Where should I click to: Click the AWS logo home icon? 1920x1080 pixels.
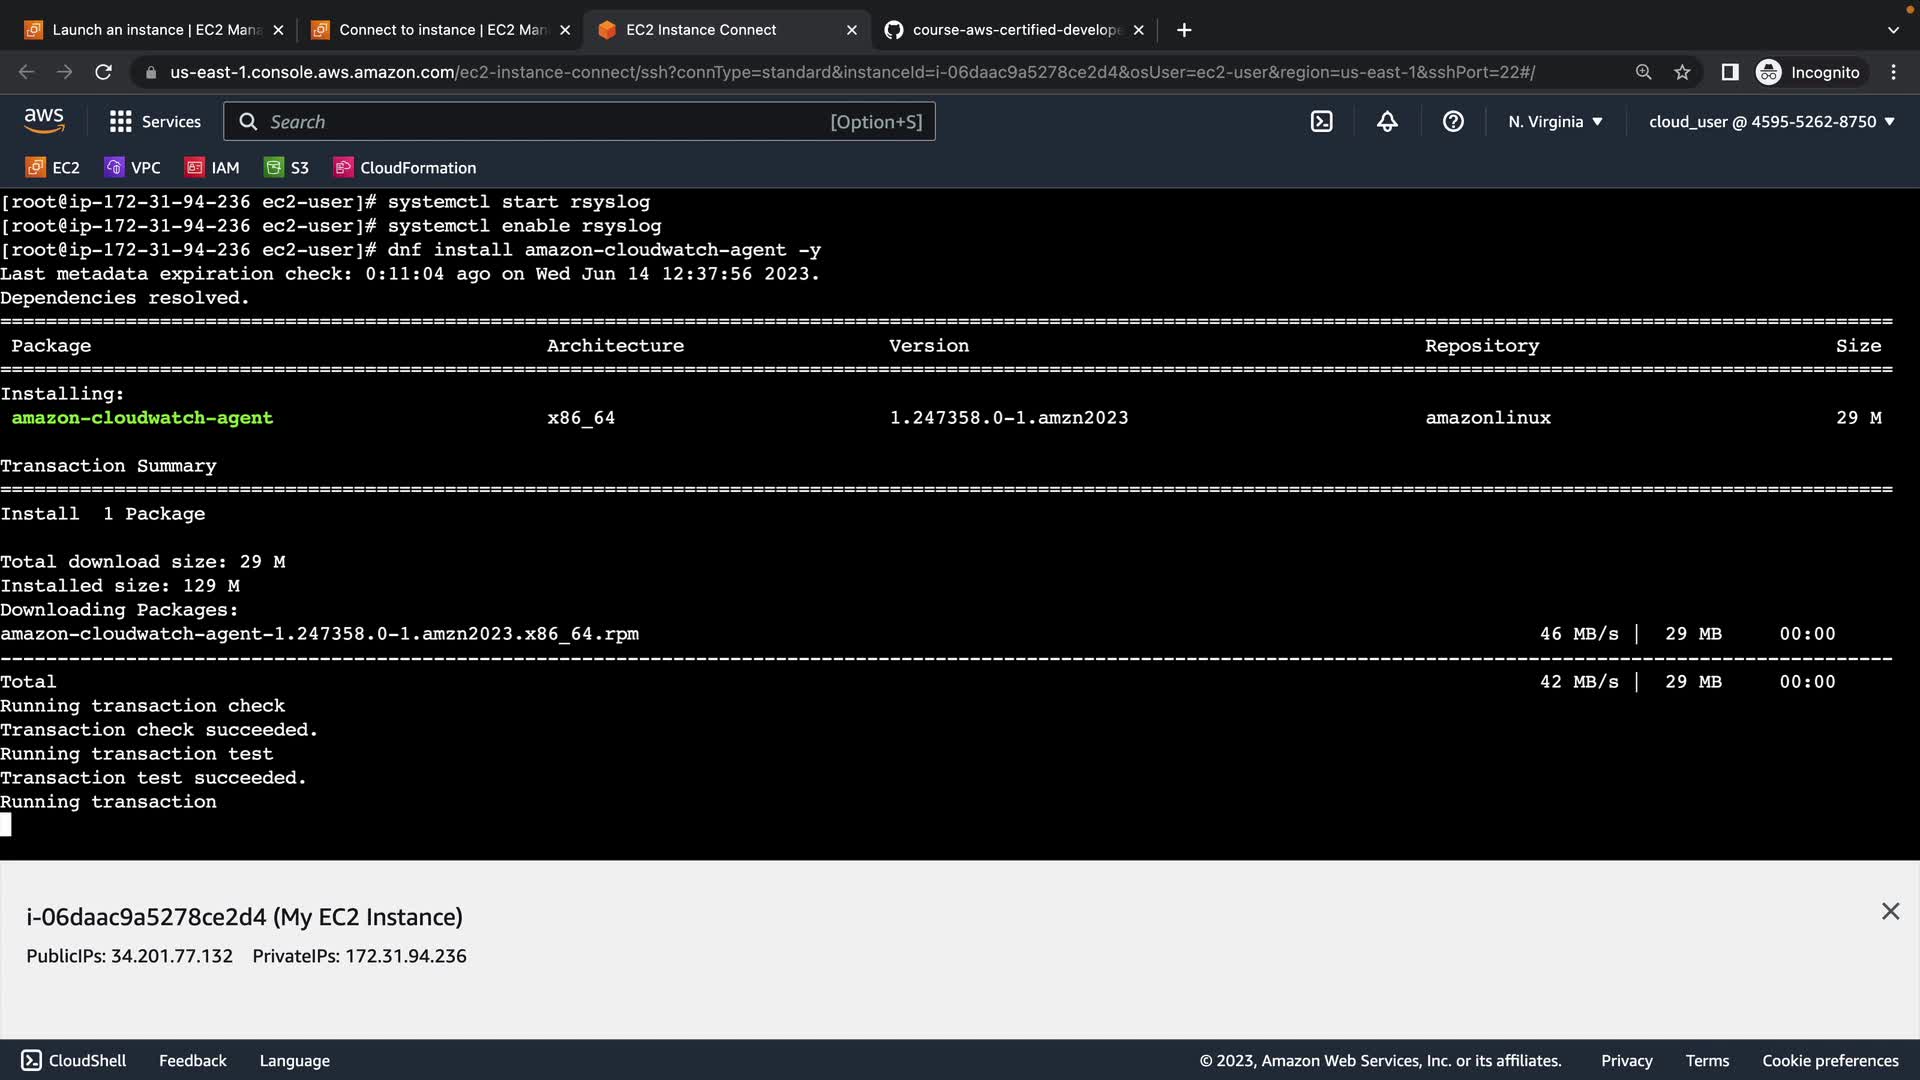(44, 121)
